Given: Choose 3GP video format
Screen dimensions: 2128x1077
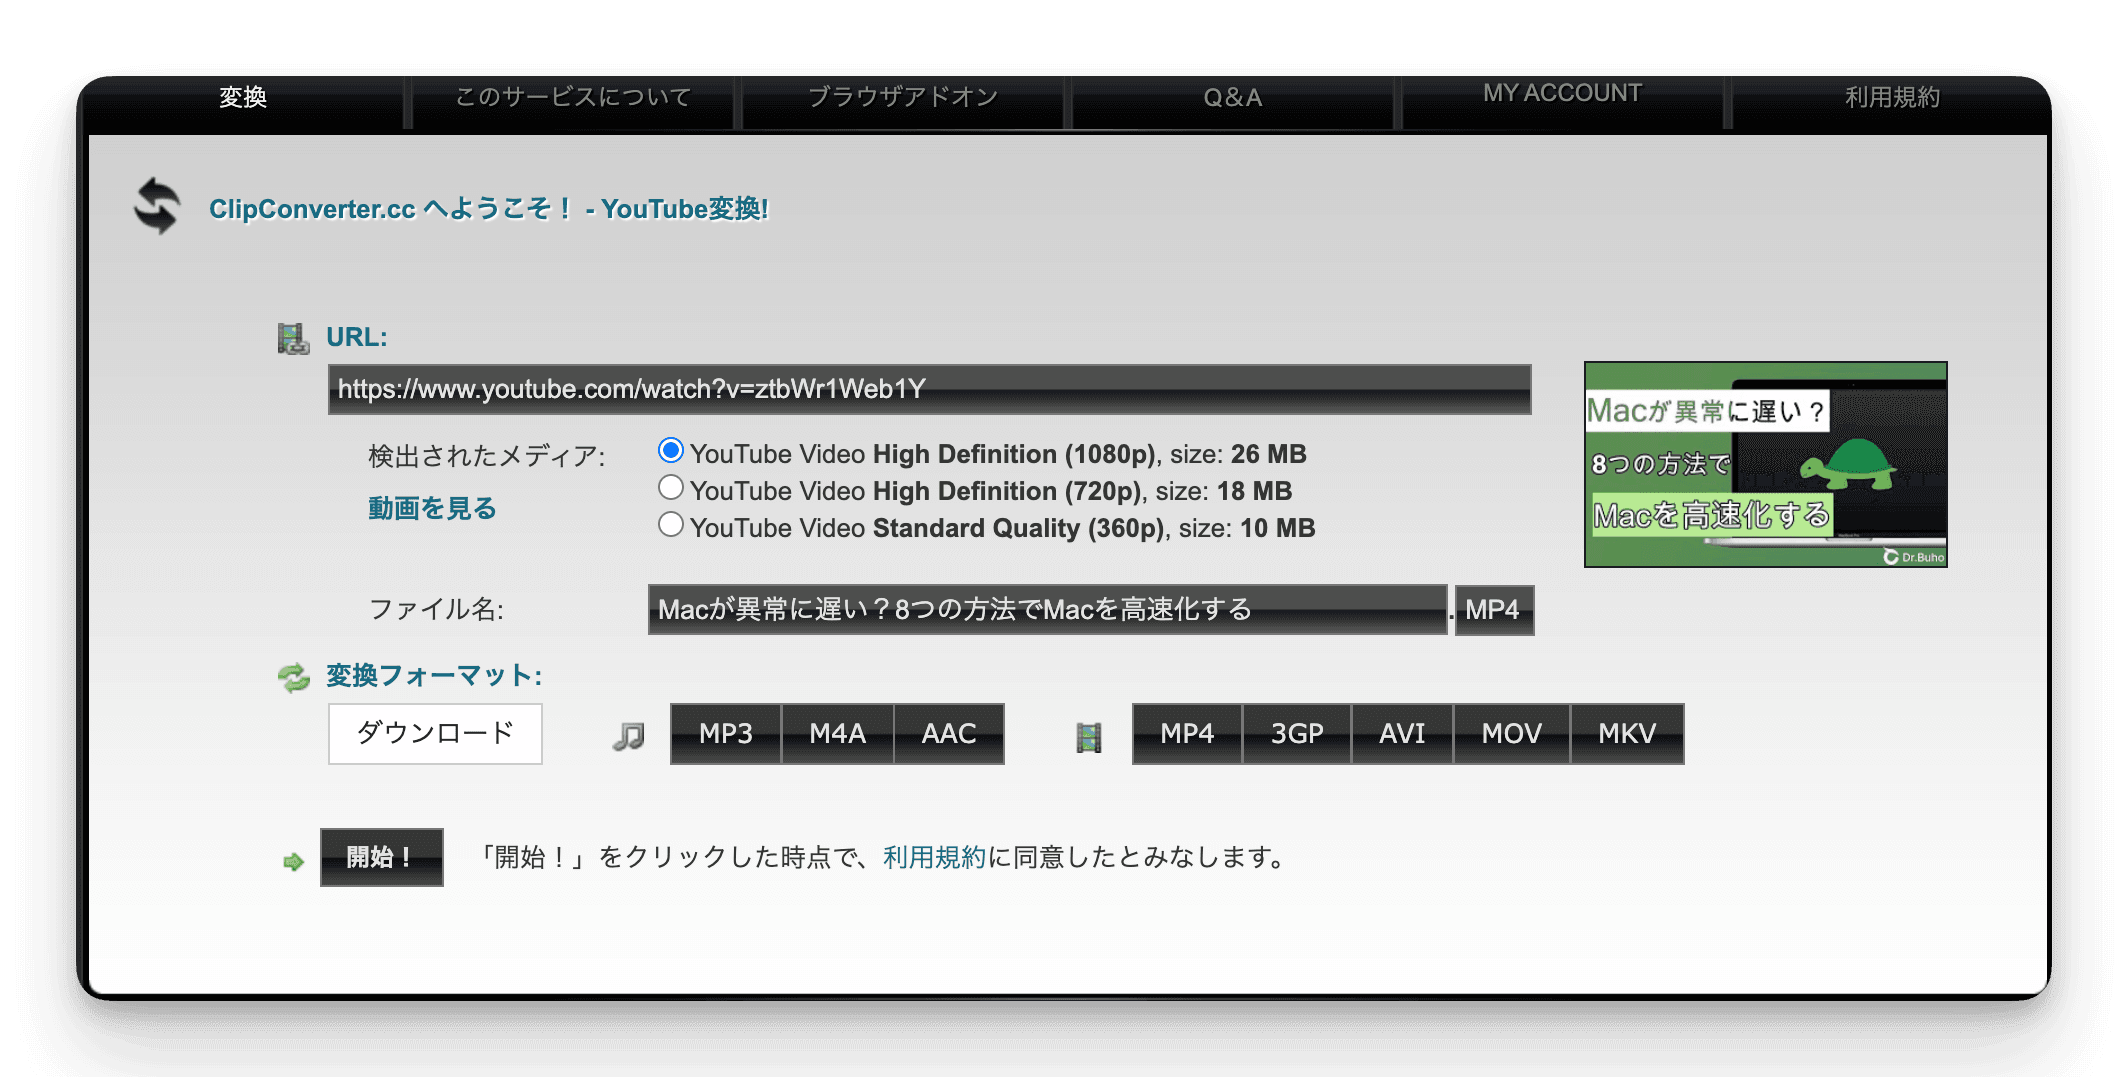Looking at the screenshot, I should pos(1297,734).
